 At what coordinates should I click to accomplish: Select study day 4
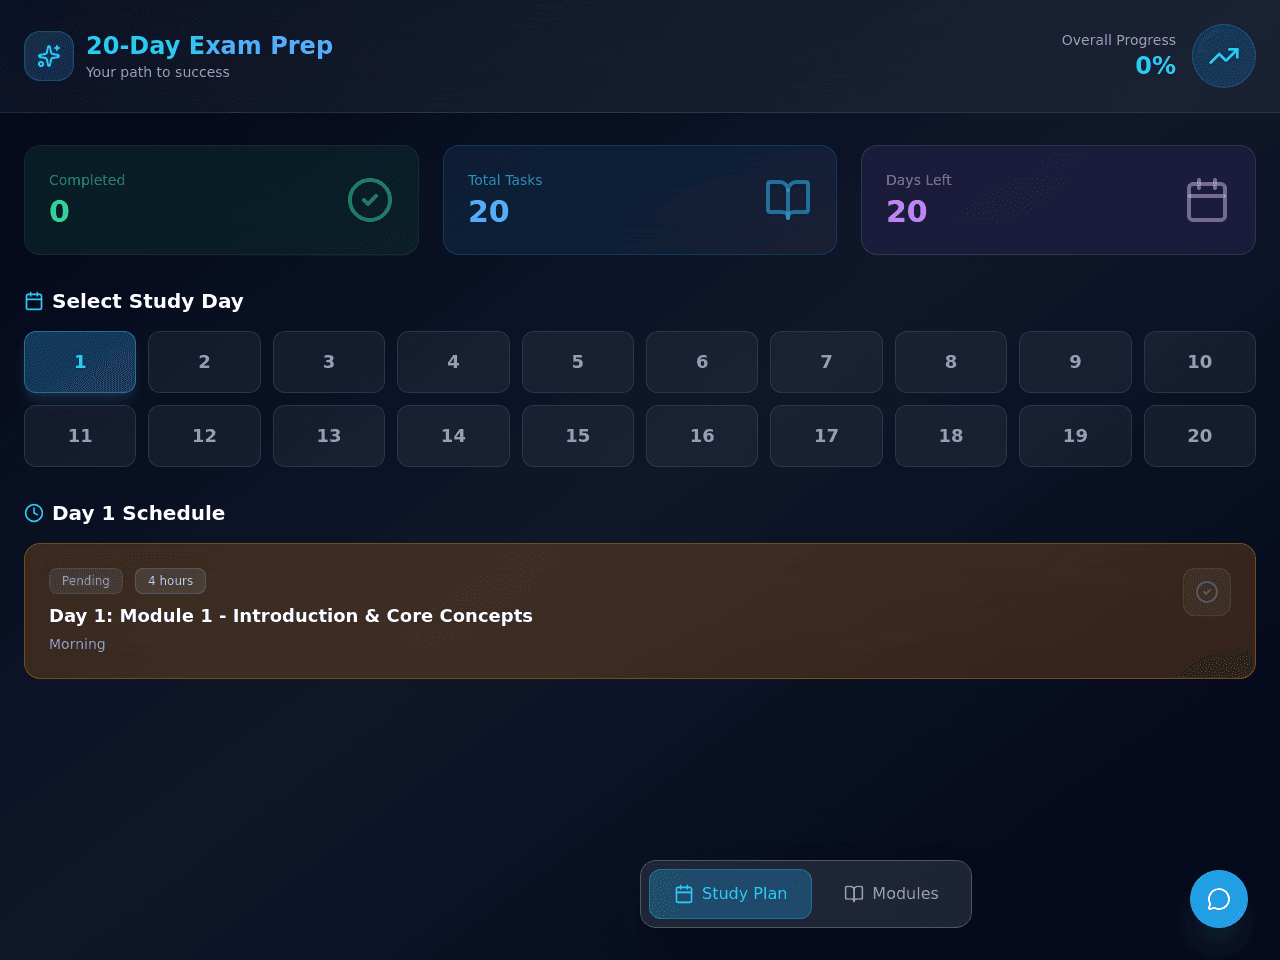pos(453,362)
